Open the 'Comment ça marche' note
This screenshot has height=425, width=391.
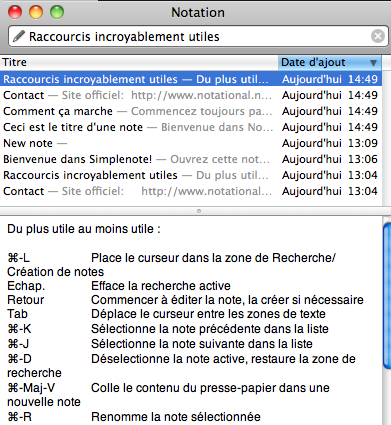coord(191,111)
